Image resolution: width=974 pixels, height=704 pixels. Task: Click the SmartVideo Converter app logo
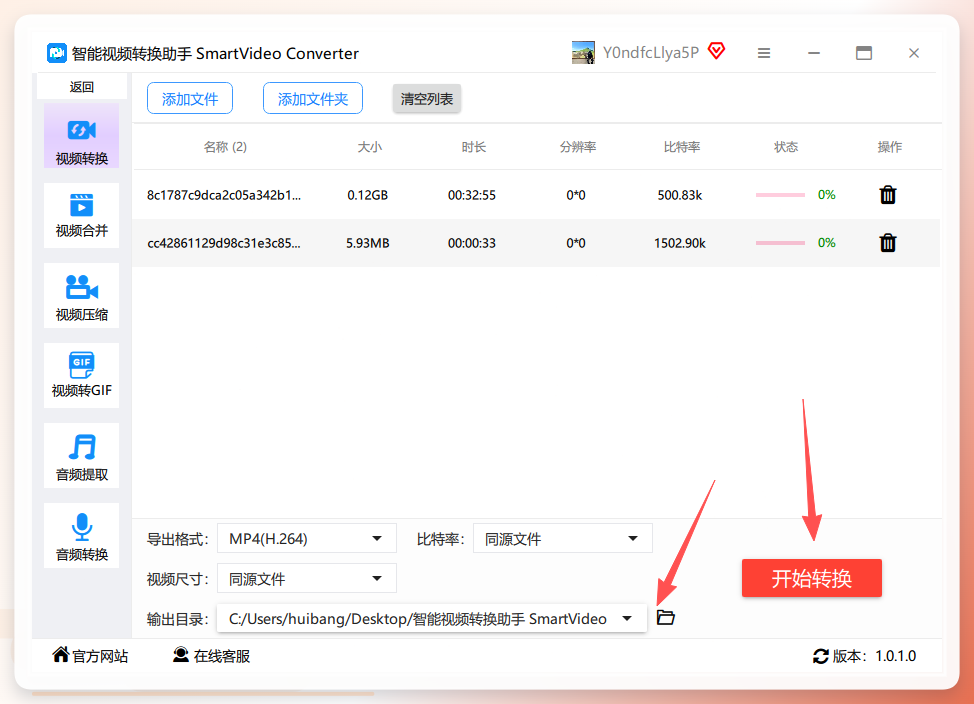click(x=57, y=53)
